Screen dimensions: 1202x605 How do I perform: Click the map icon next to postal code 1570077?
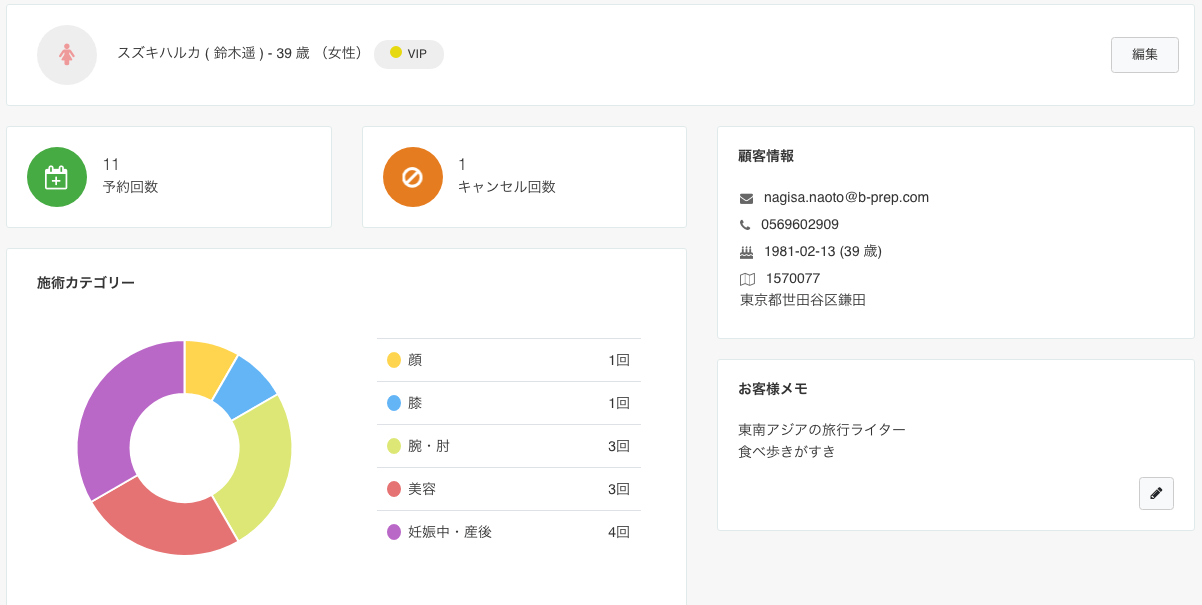pos(746,278)
